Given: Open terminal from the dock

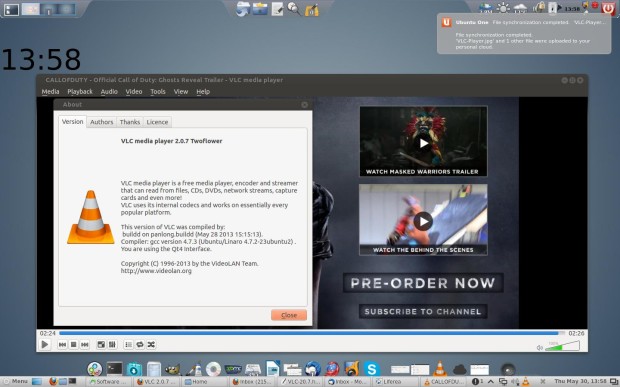Looking at the screenshot, I should pos(115,369).
